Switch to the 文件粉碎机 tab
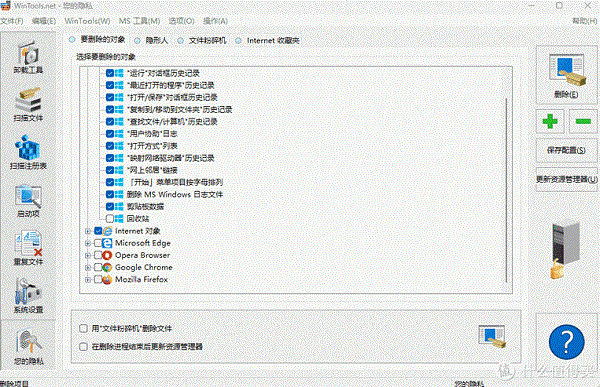This screenshot has width=600, height=387. [x=202, y=40]
